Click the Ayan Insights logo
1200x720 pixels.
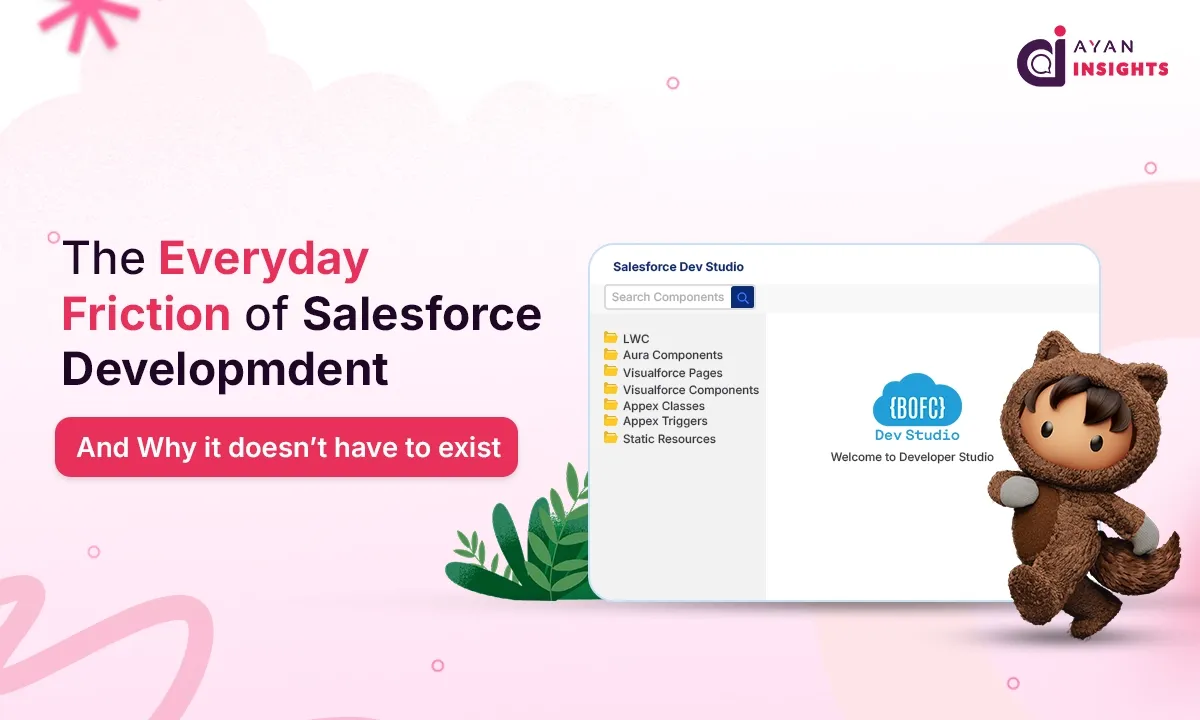[1092, 57]
